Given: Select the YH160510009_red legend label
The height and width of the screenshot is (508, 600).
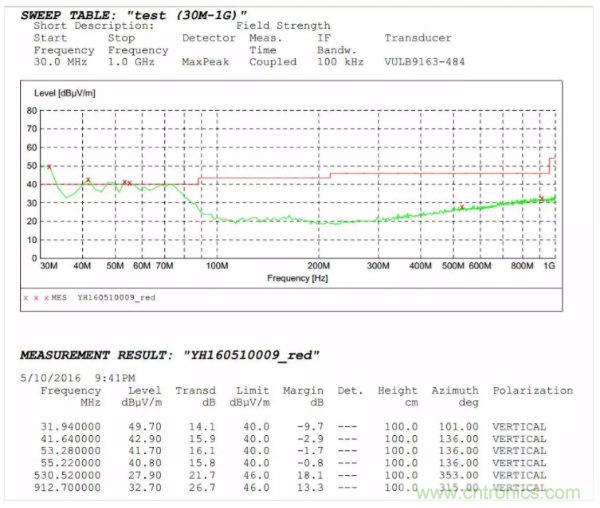Looking at the screenshot, I should pos(117,297).
